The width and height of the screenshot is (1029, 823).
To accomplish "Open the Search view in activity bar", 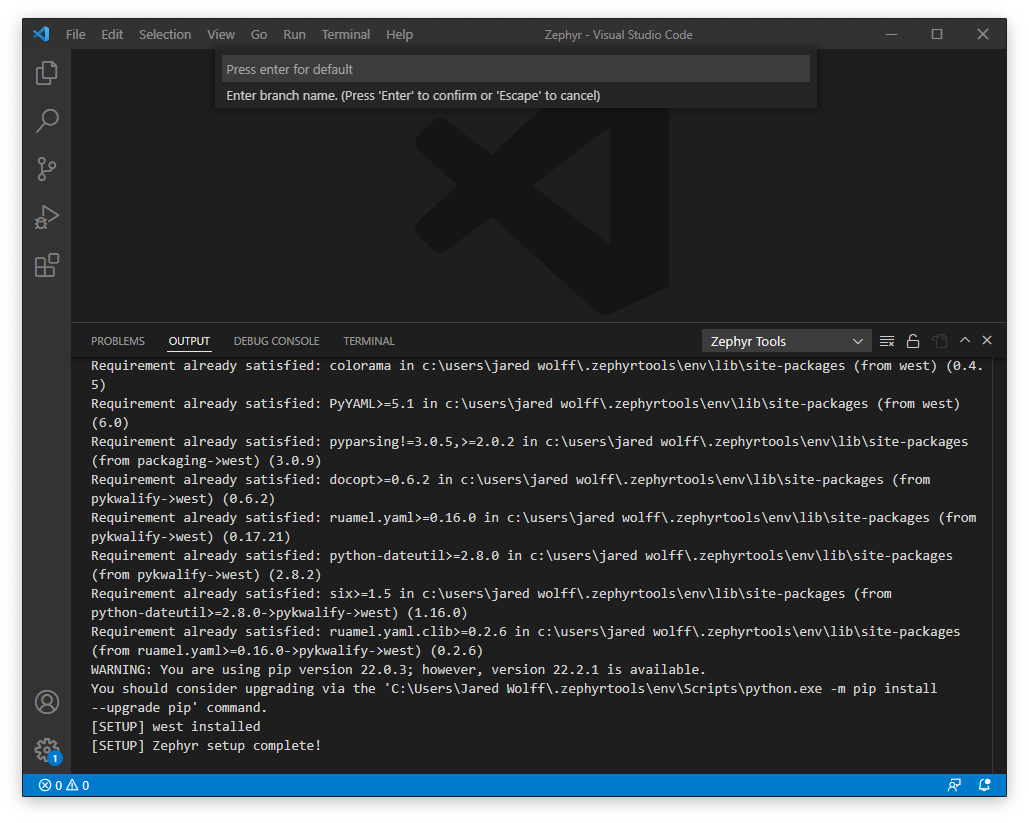I will 47,121.
